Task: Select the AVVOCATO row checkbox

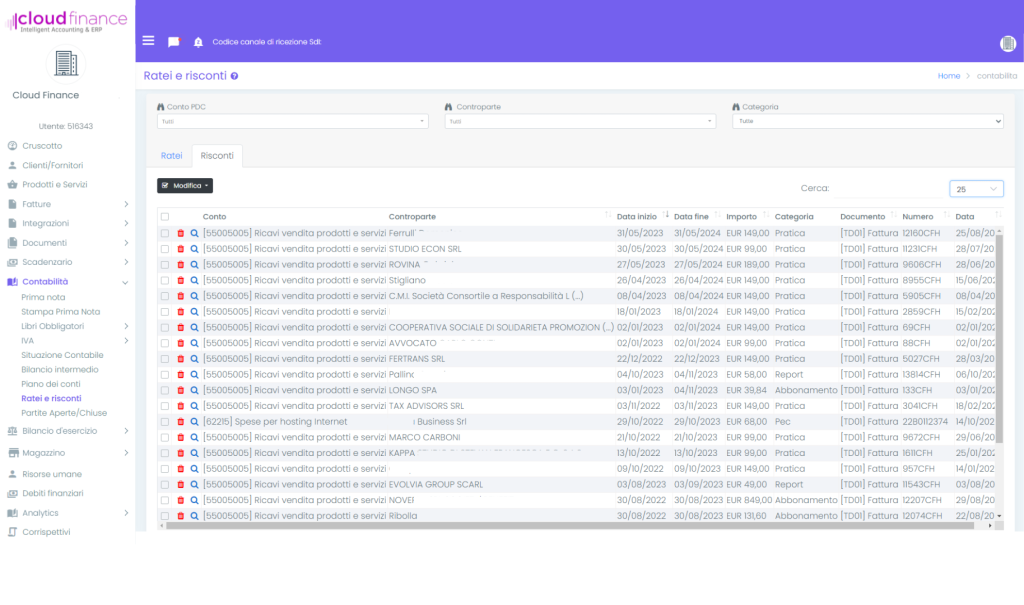Action: (165, 343)
